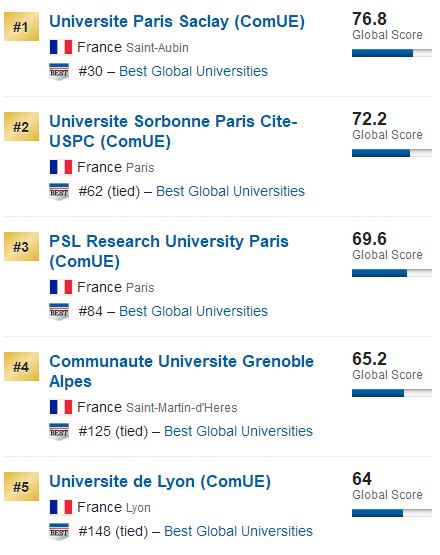The width and height of the screenshot is (440, 555).
Task: Click Best badge icon beside #84 ranking
Action: (59, 311)
